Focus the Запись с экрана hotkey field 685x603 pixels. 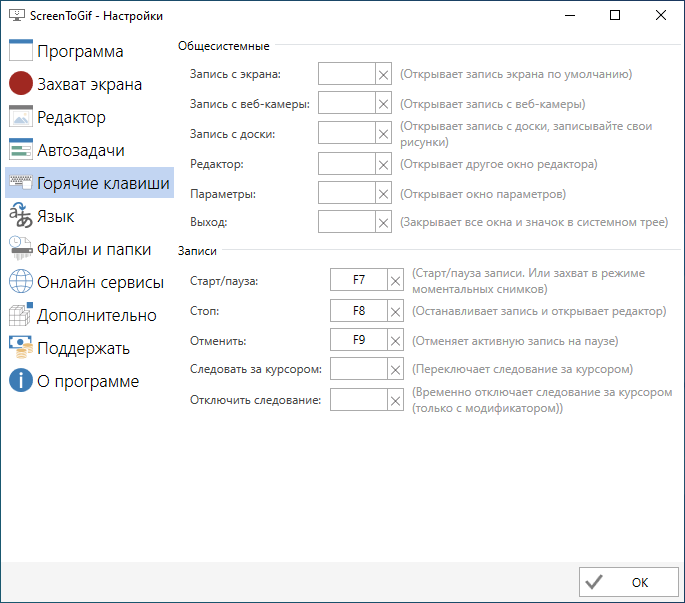coord(347,74)
